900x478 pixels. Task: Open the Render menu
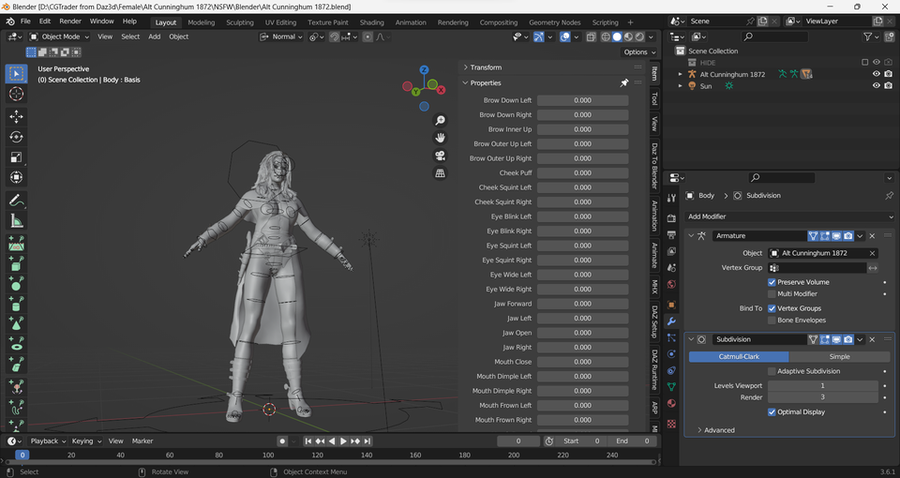pyautogui.click(x=70, y=21)
